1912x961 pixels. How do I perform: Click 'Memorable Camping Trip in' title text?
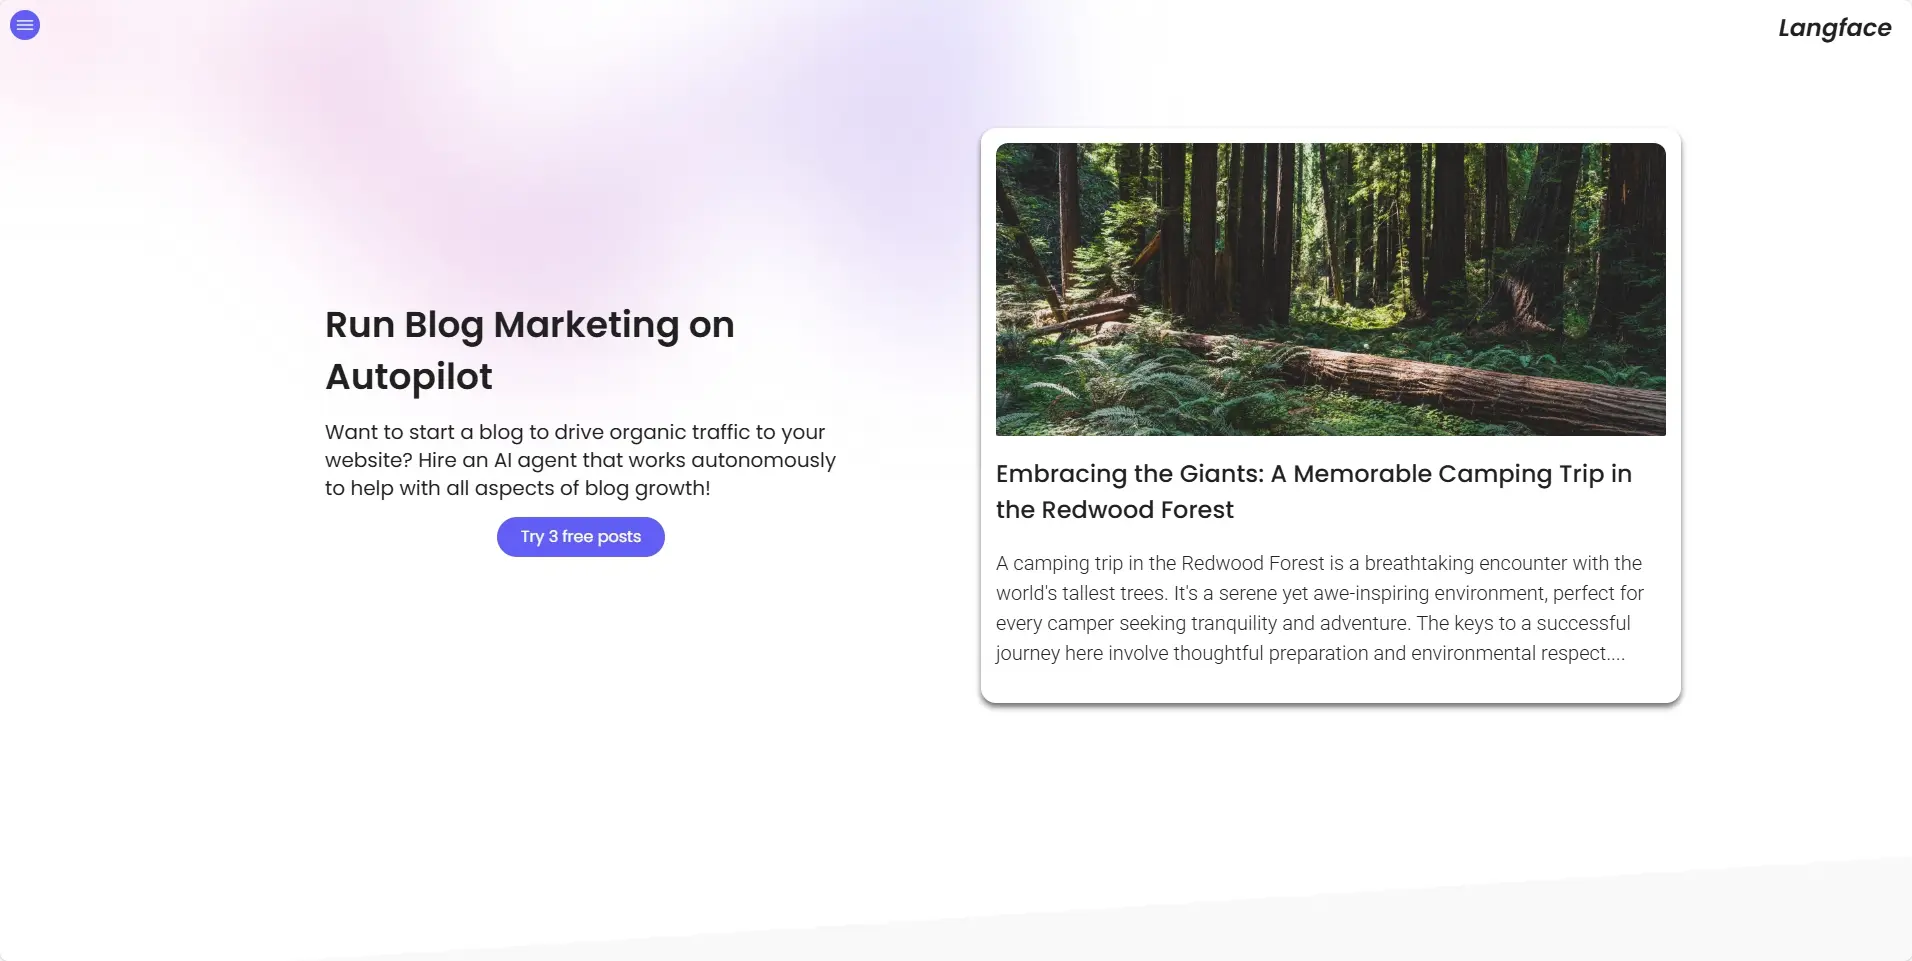point(1462,474)
